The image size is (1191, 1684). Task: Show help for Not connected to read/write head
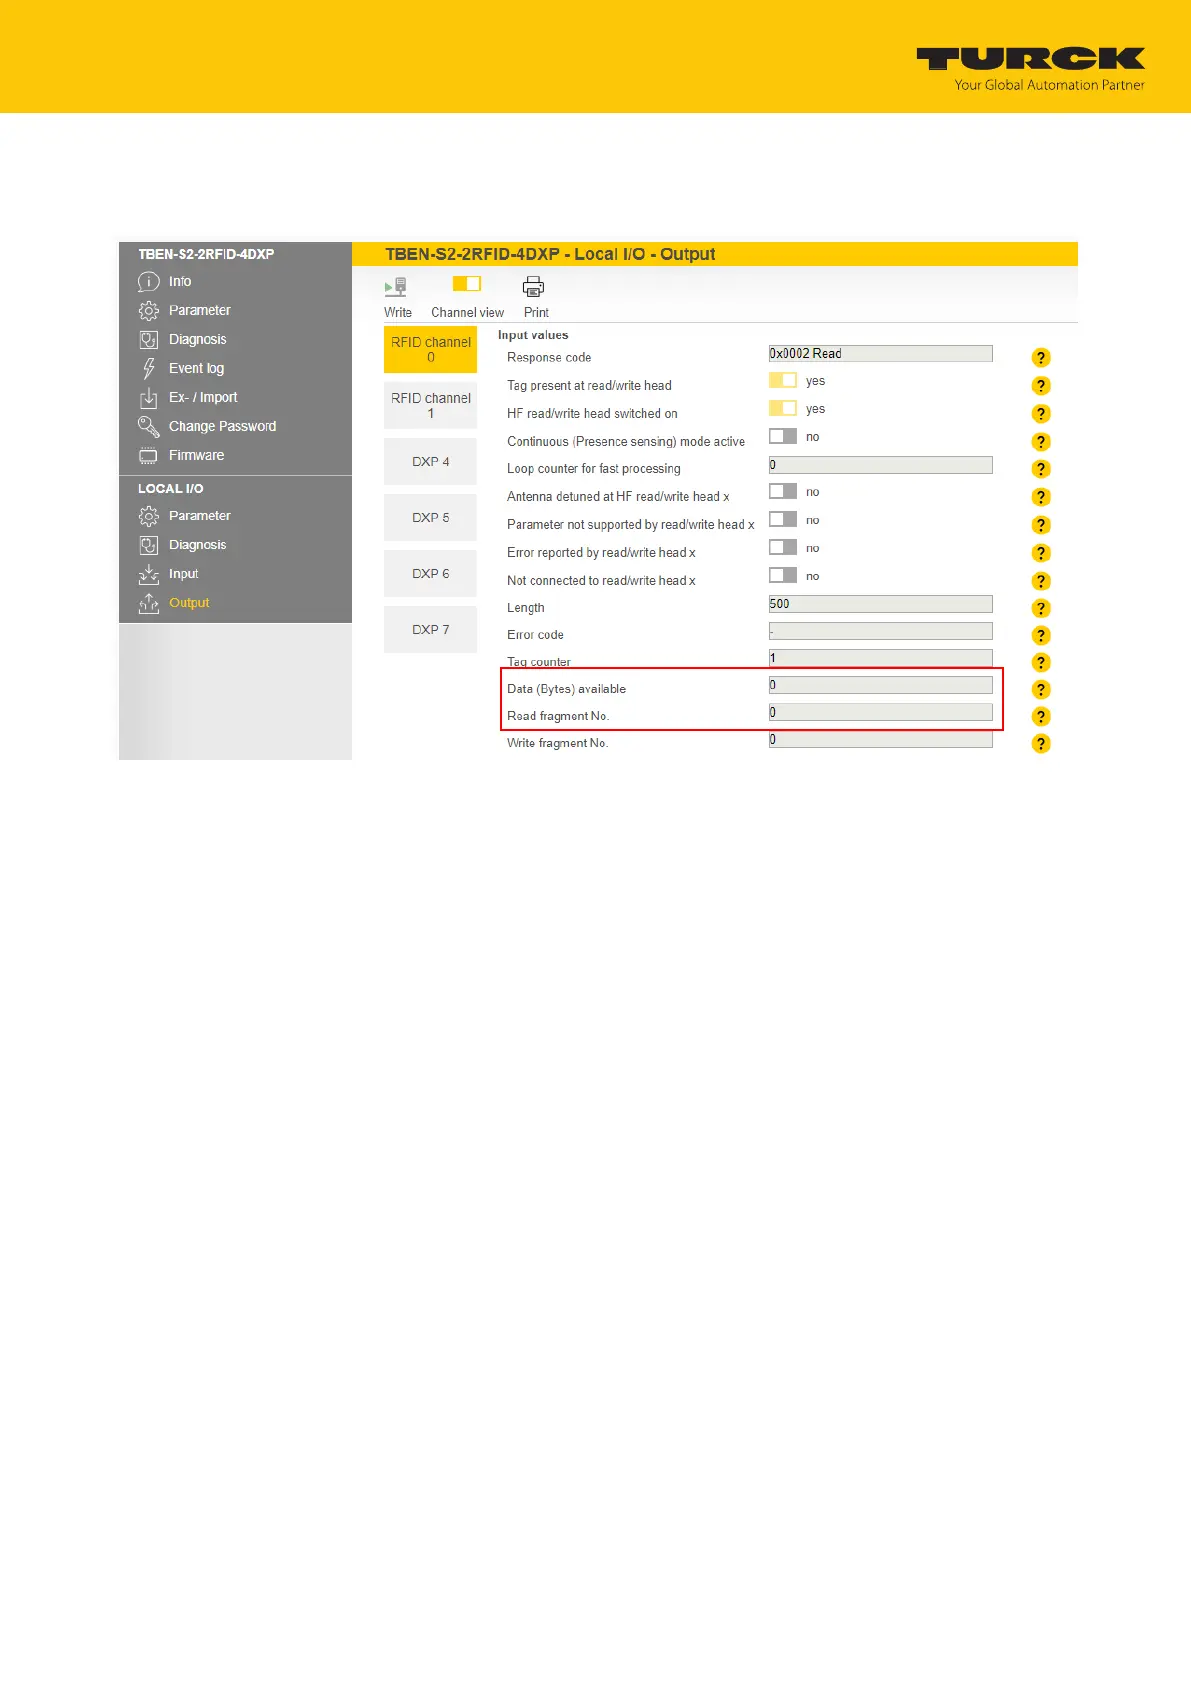(x=1041, y=581)
